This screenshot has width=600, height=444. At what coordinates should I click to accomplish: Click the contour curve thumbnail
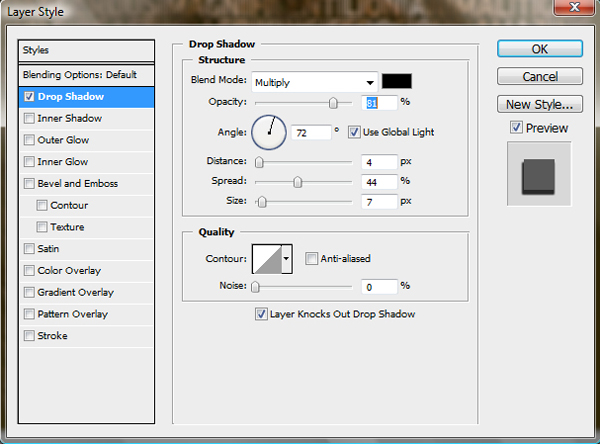[x=267, y=259]
